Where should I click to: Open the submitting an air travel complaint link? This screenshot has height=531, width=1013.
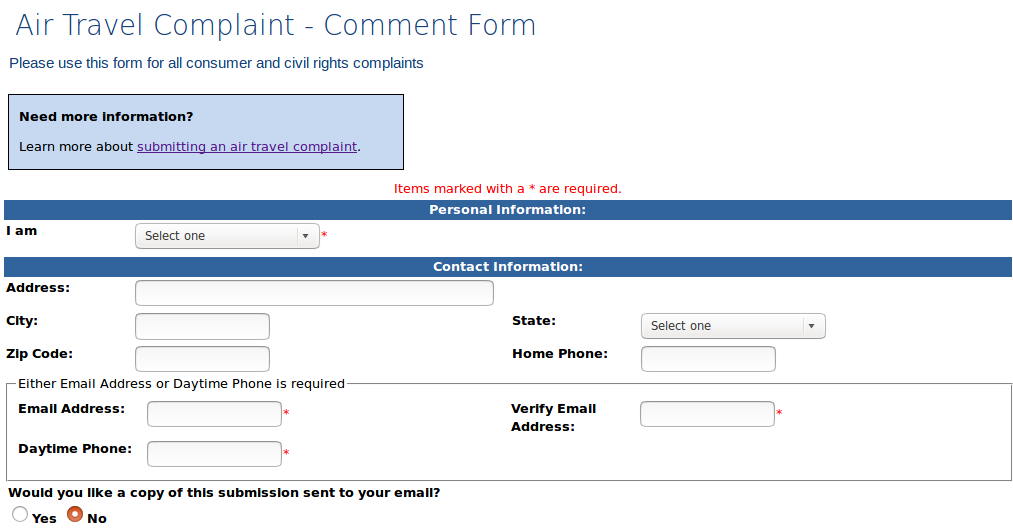point(247,147)
